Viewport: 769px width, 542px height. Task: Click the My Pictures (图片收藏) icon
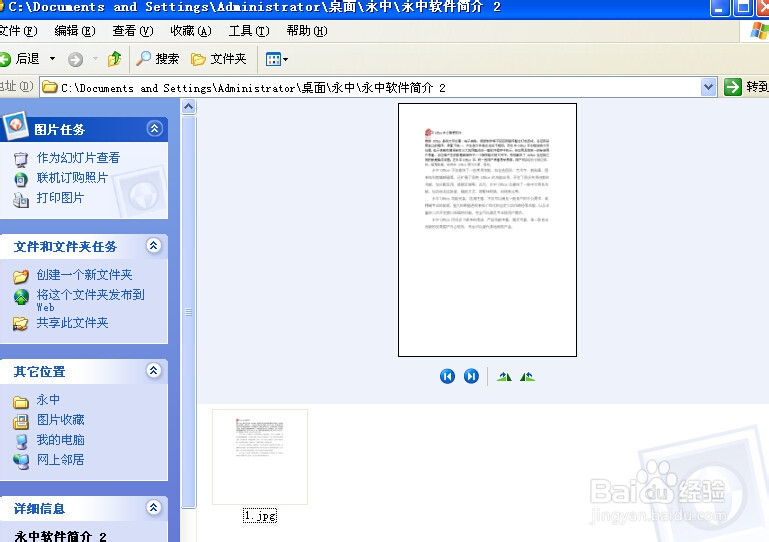pos(21,421)
